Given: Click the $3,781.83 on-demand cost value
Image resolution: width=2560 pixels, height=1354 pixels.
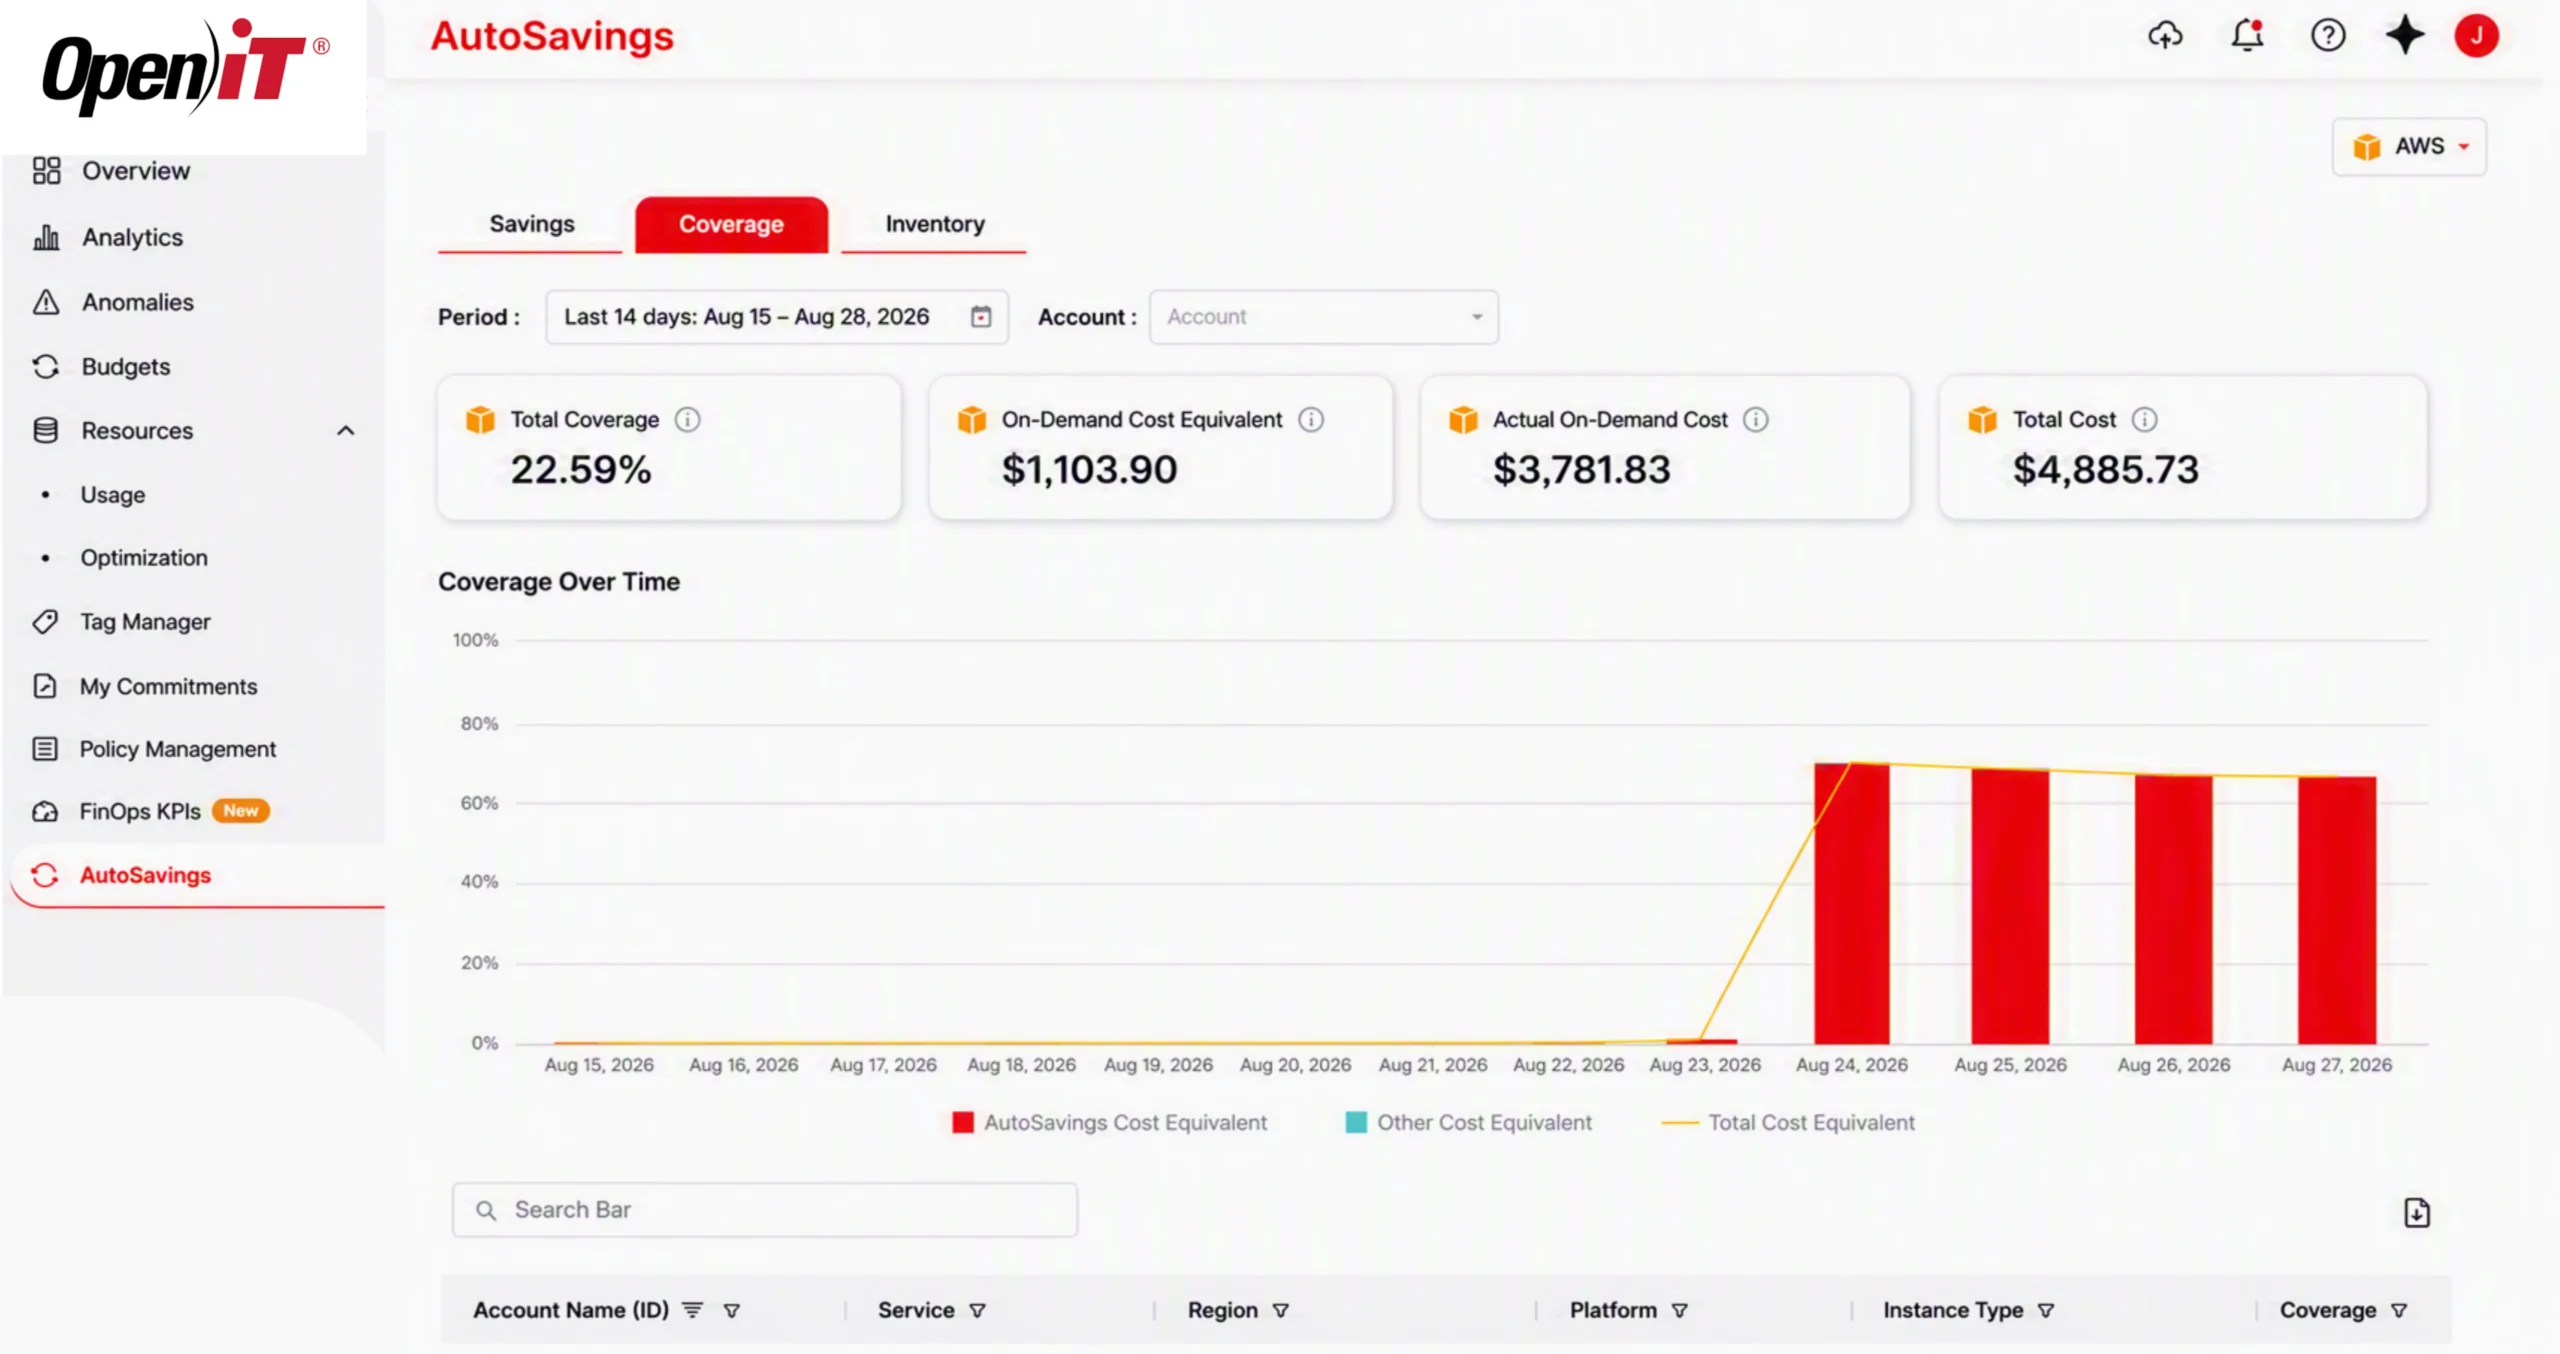Looking at the screenshot, I should pyautogui.click(x=1582, y=470).
